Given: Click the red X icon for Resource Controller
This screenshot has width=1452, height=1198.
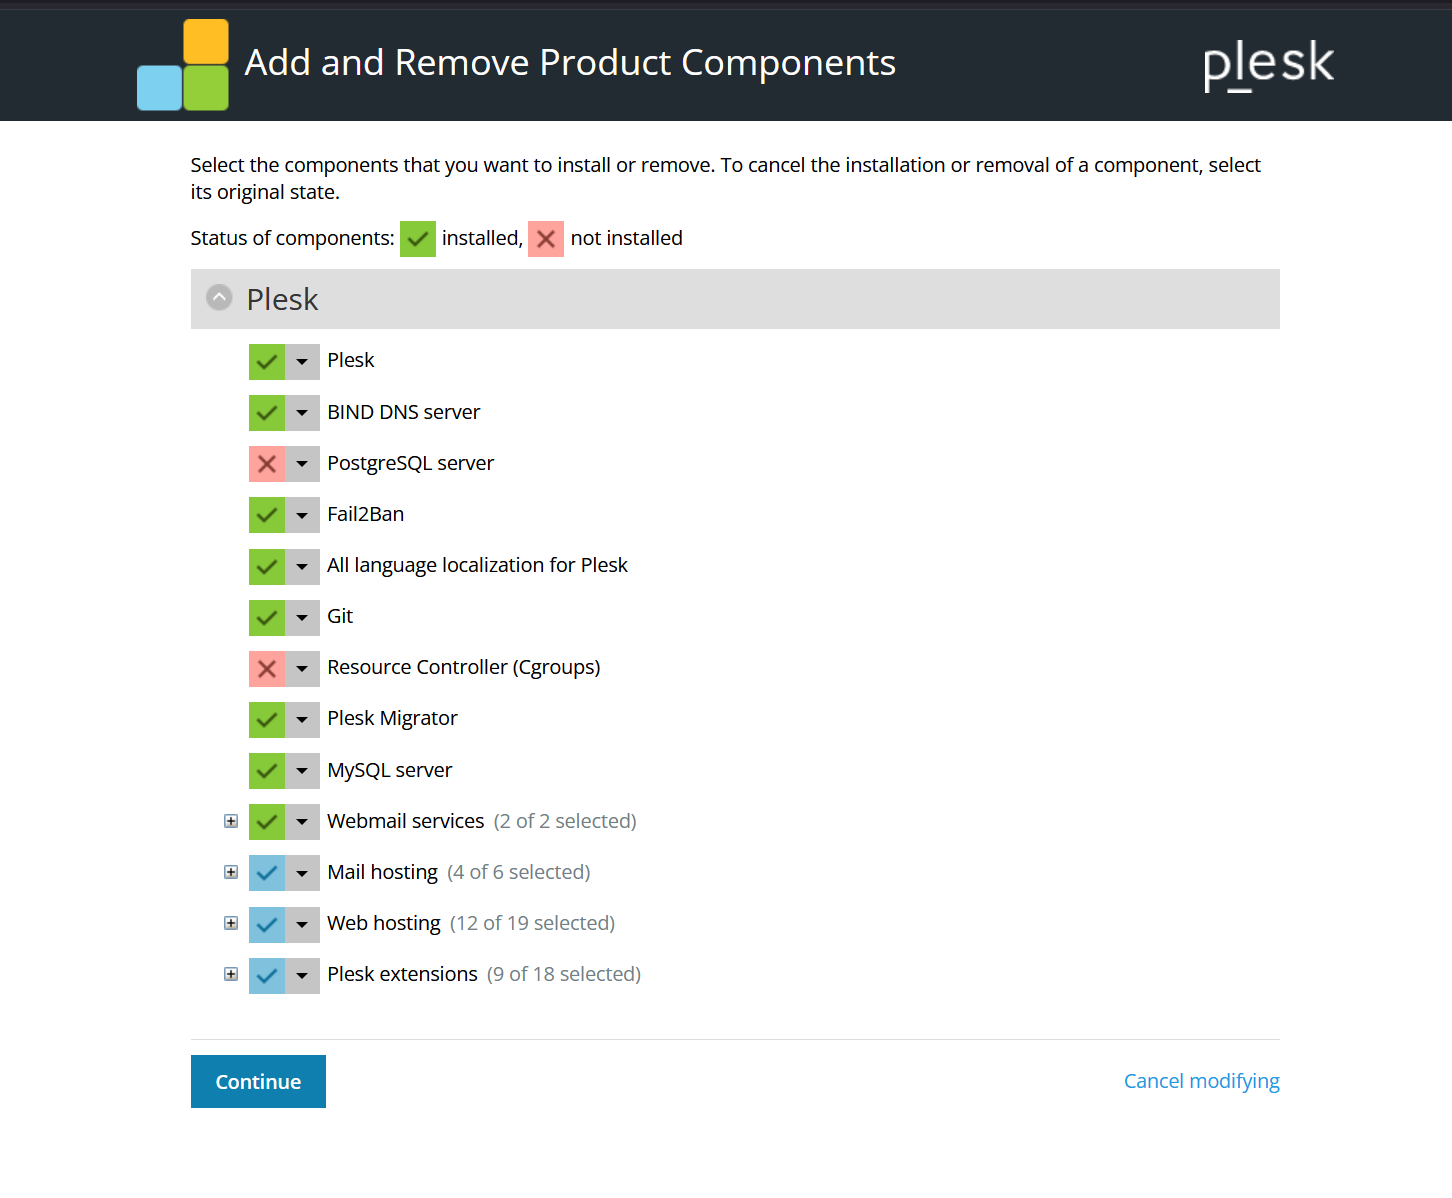Looking at the screenshot, I should click(x=267, y=668).
